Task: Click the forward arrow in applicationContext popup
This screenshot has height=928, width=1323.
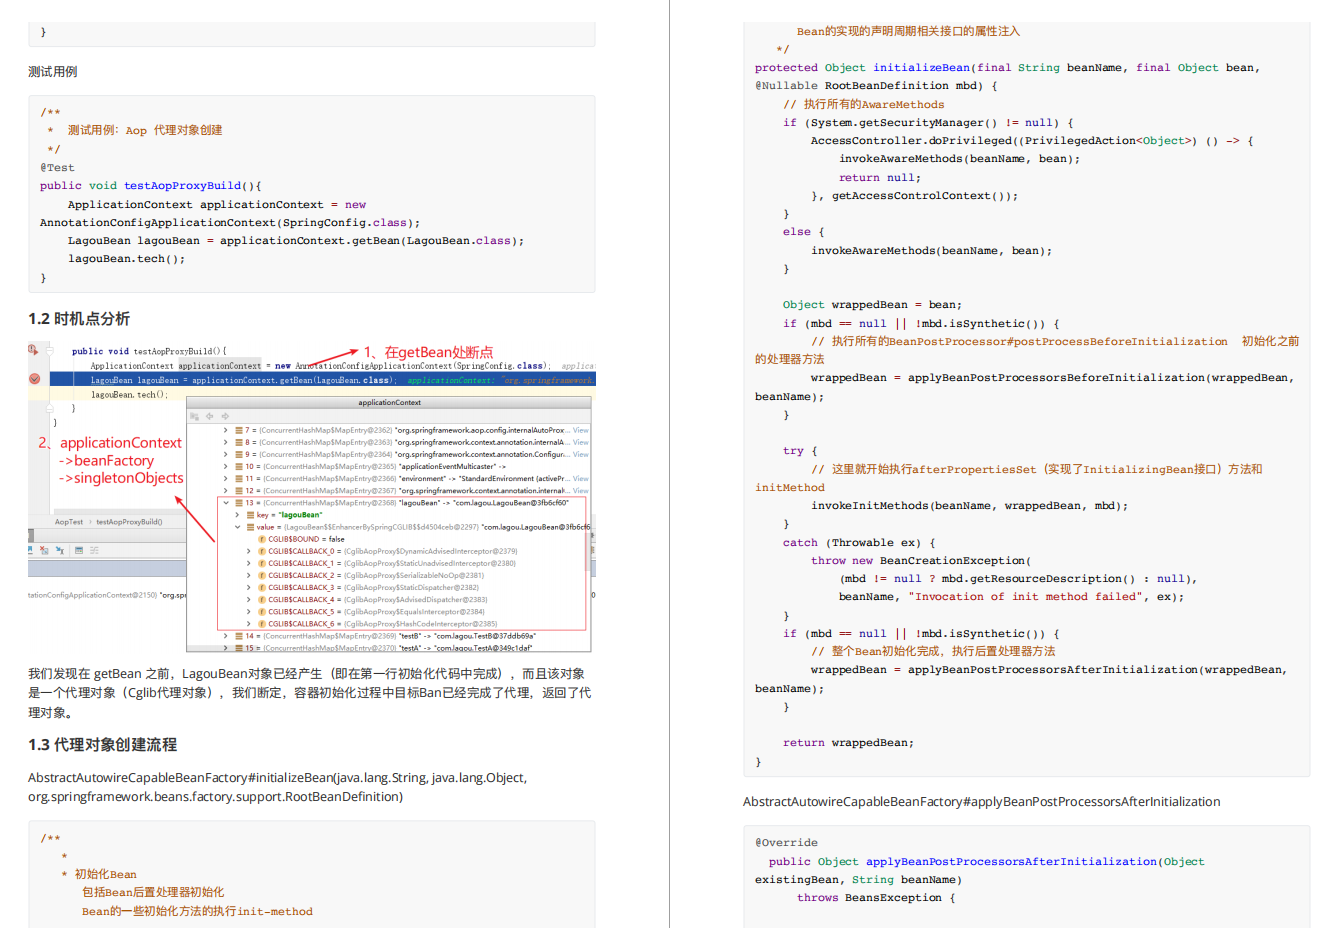Action: point(225,416)
